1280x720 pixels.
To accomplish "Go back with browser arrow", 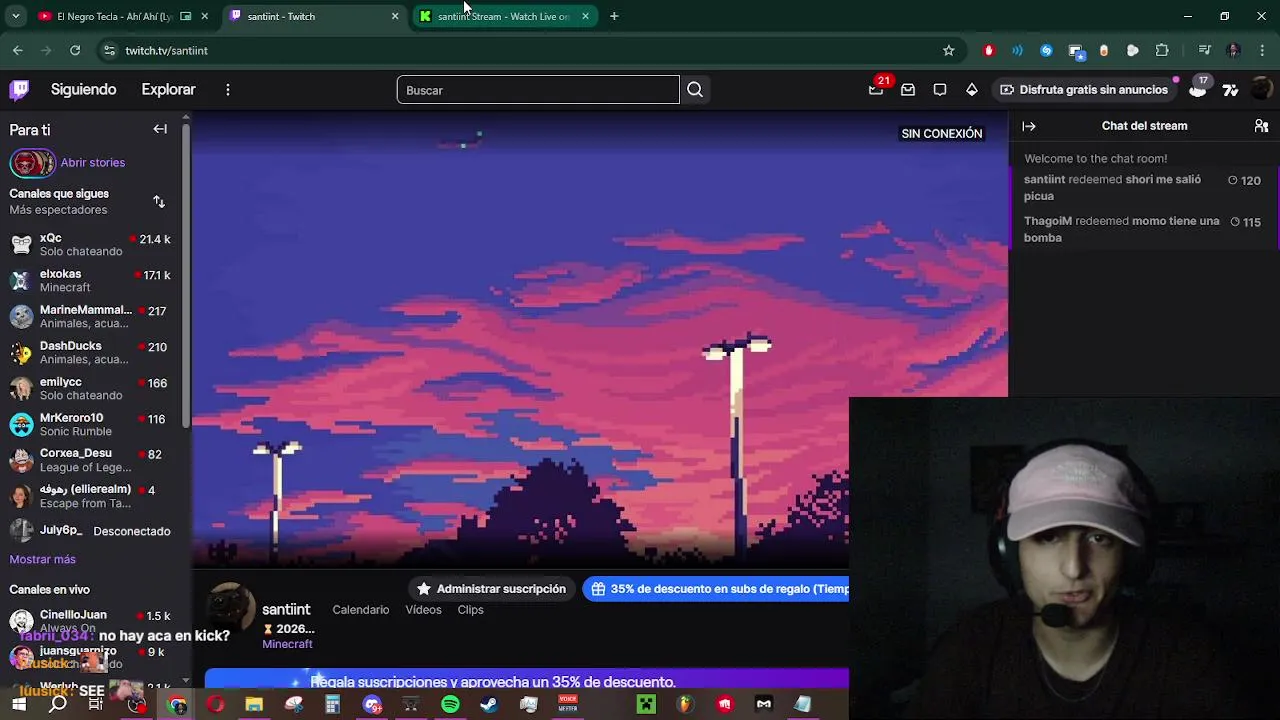I will coord(18,50).
